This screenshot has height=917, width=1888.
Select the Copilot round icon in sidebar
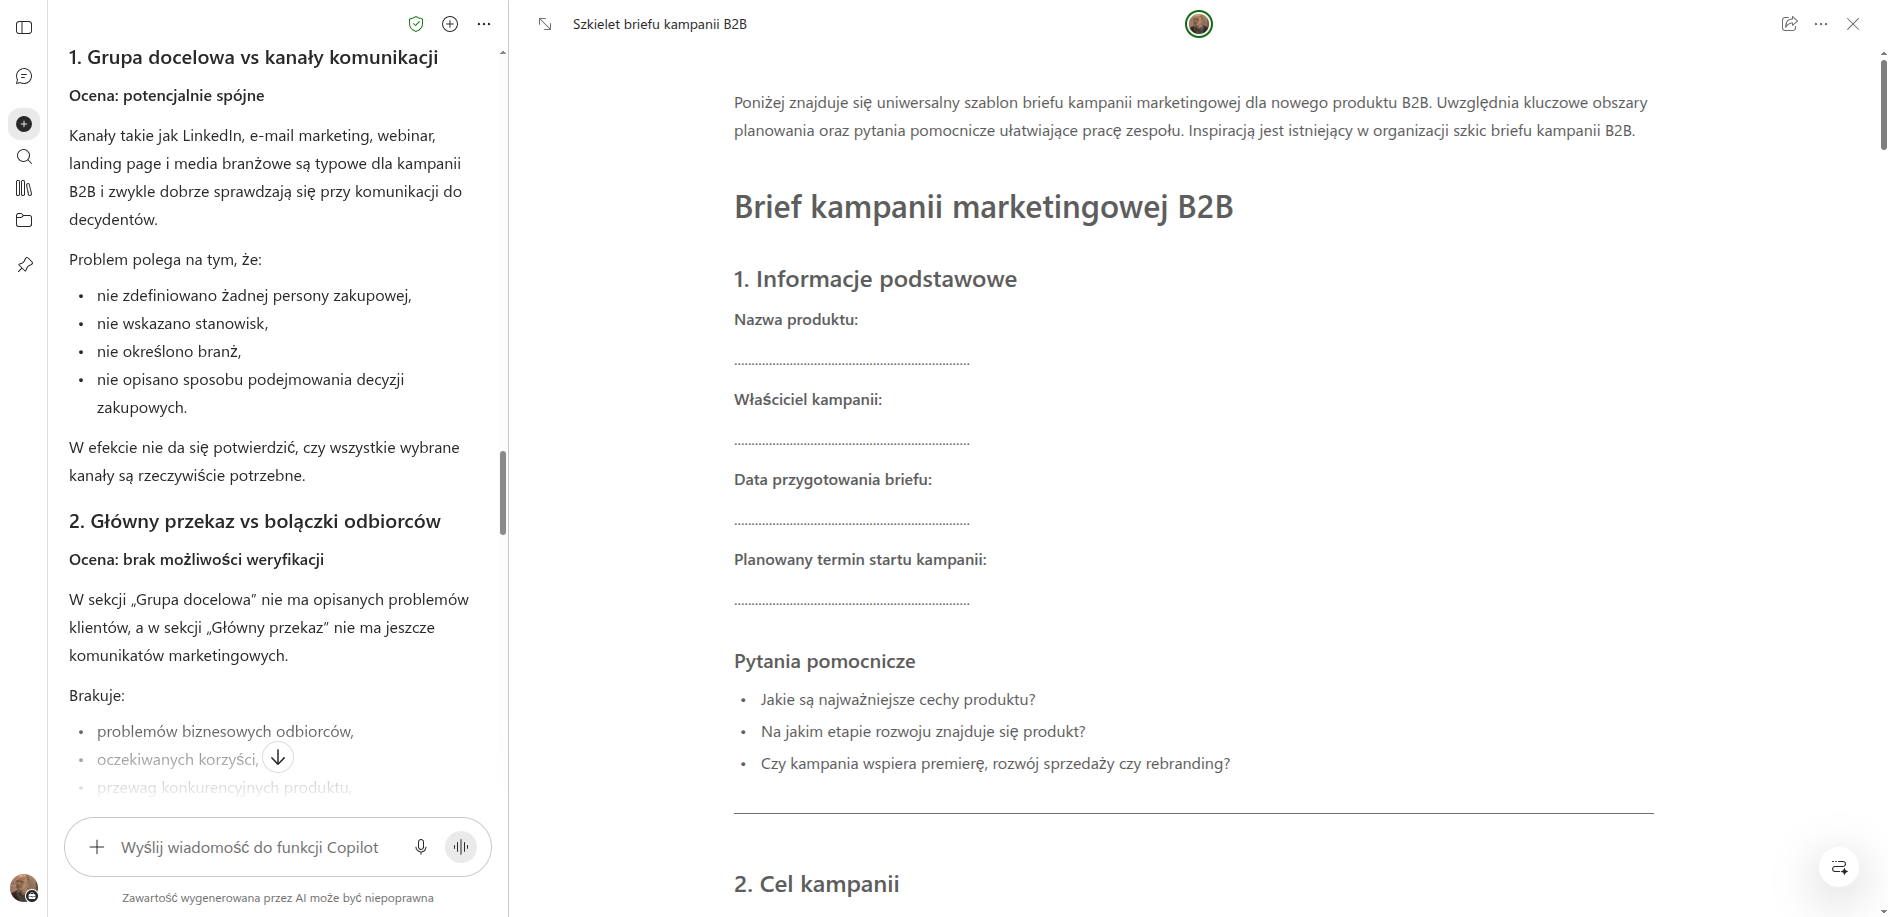tap(24, 124)
